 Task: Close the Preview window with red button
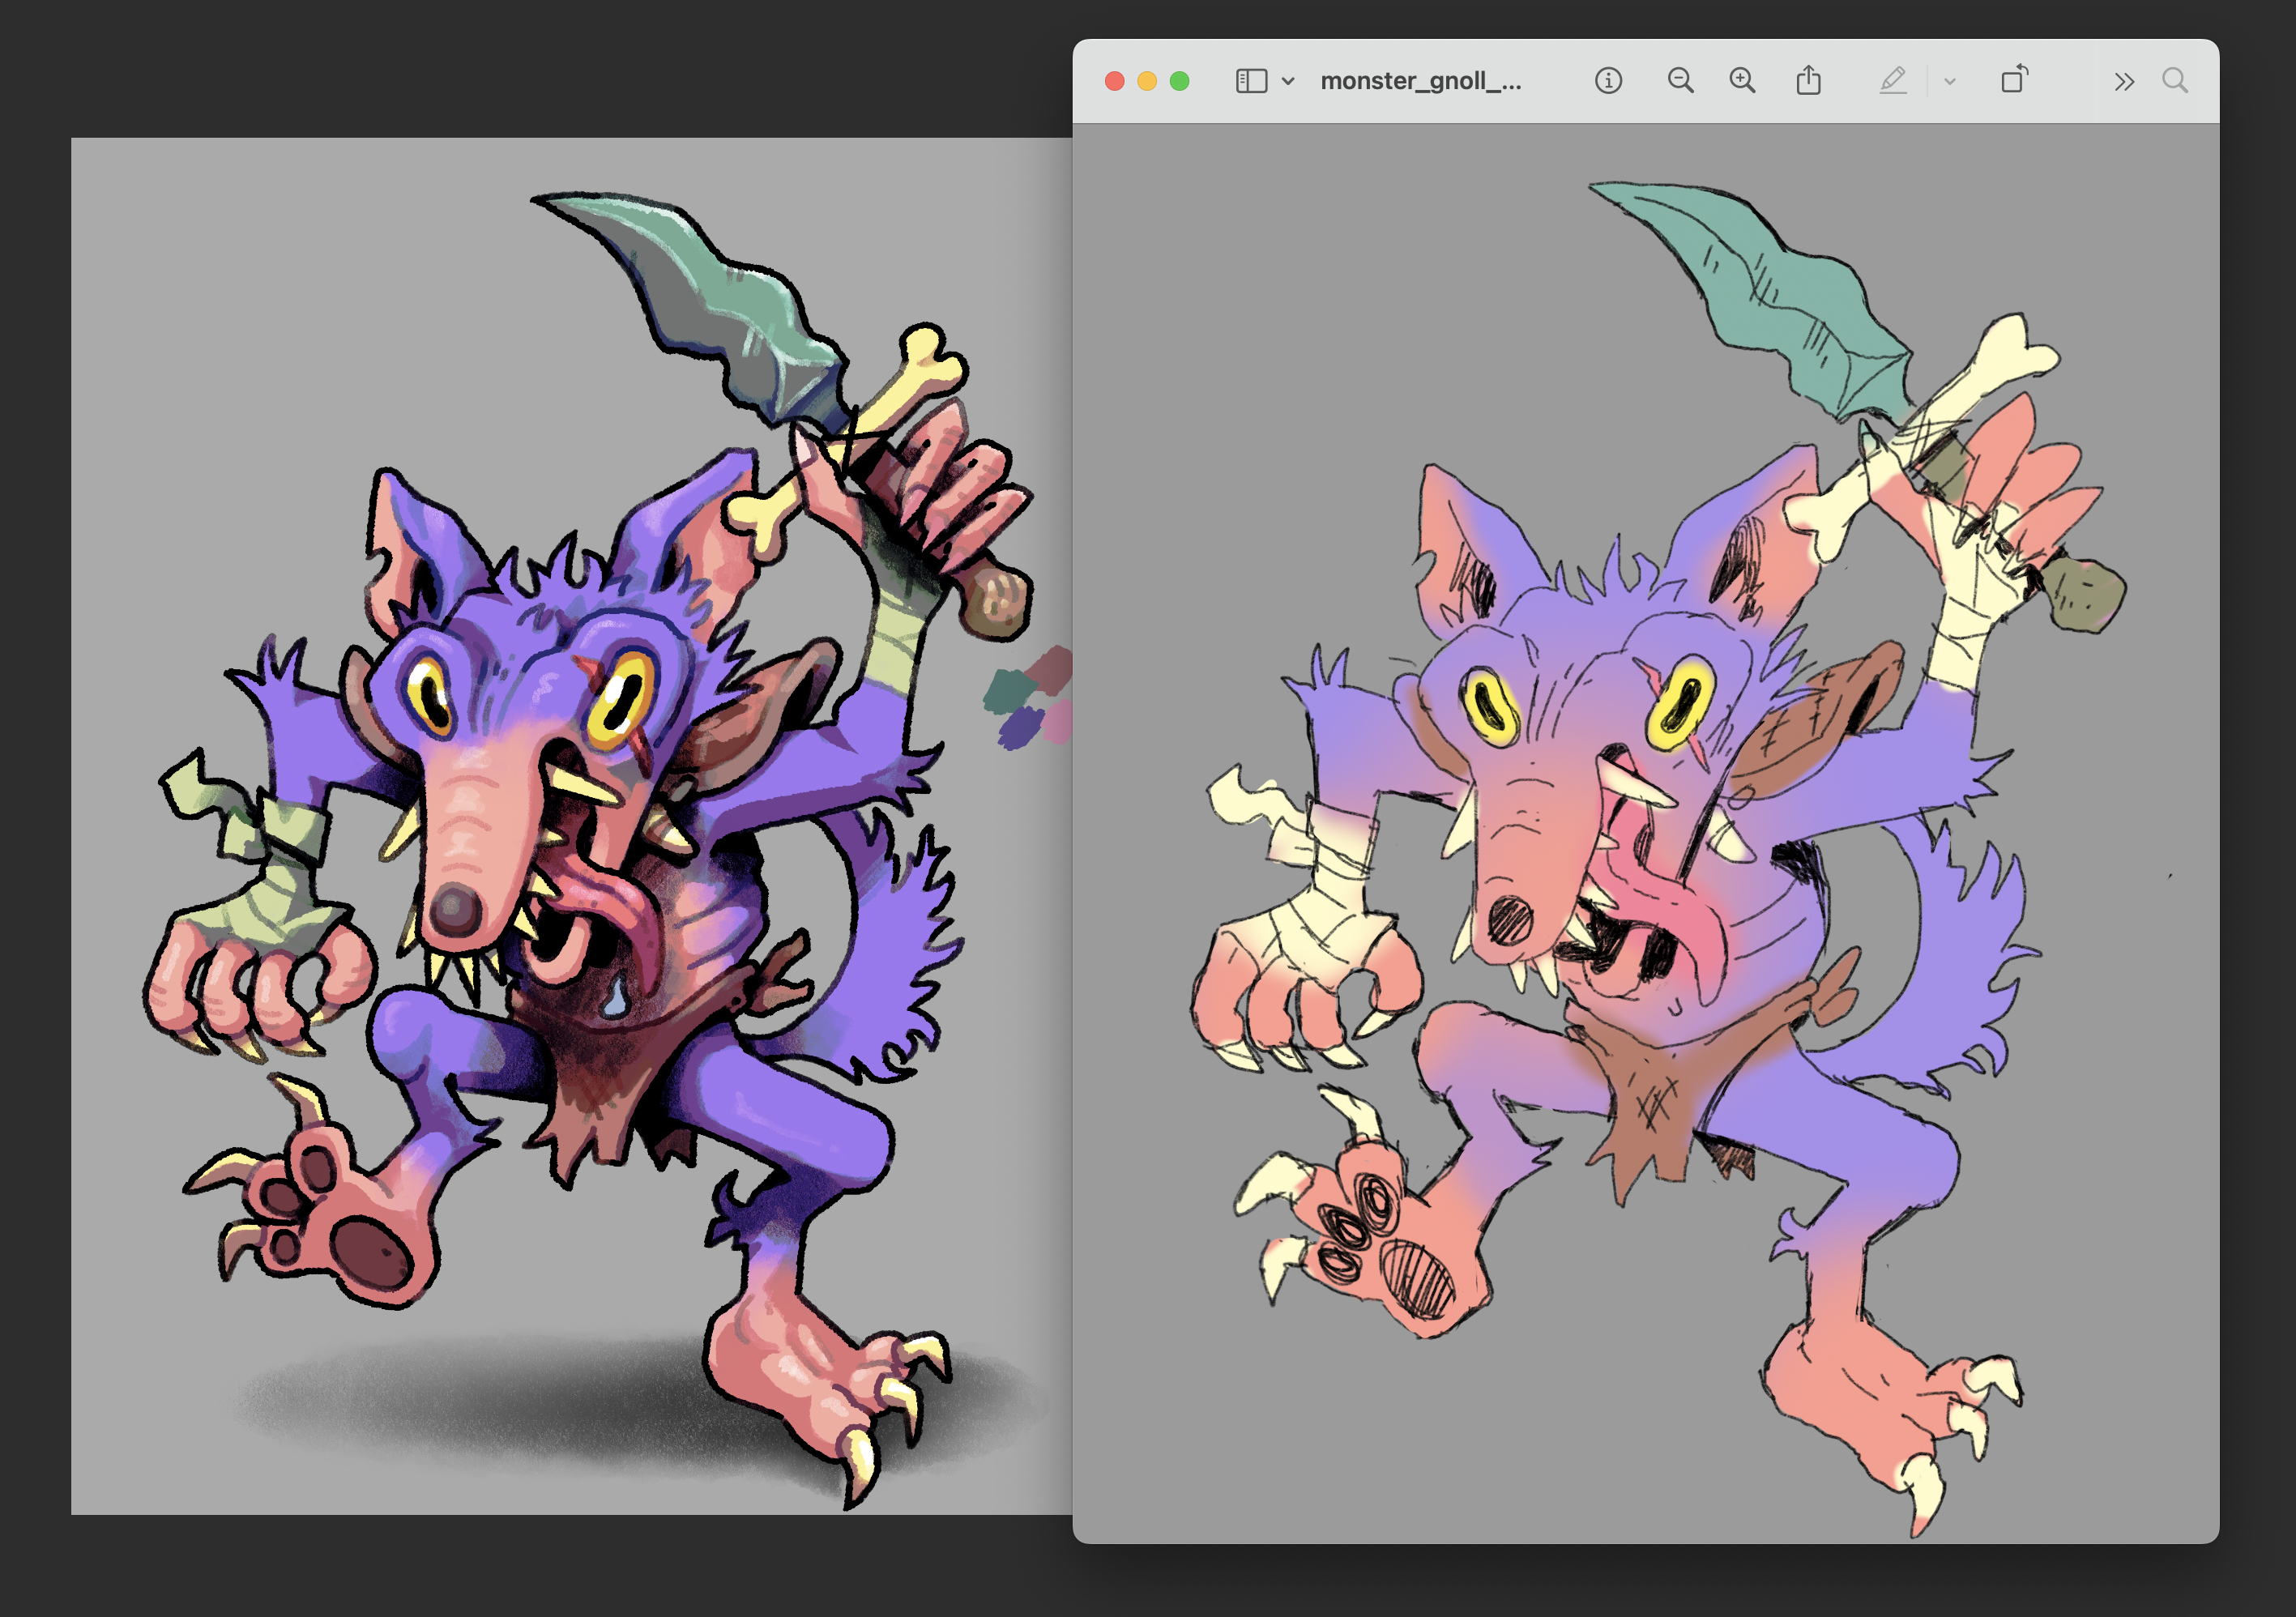tap(1114, 81)
